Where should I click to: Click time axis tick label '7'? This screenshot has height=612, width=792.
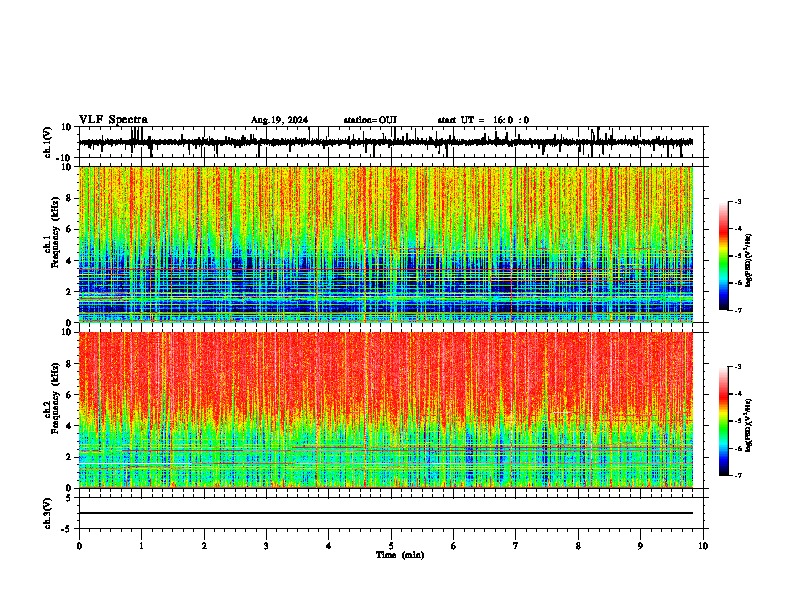point(516,546)
